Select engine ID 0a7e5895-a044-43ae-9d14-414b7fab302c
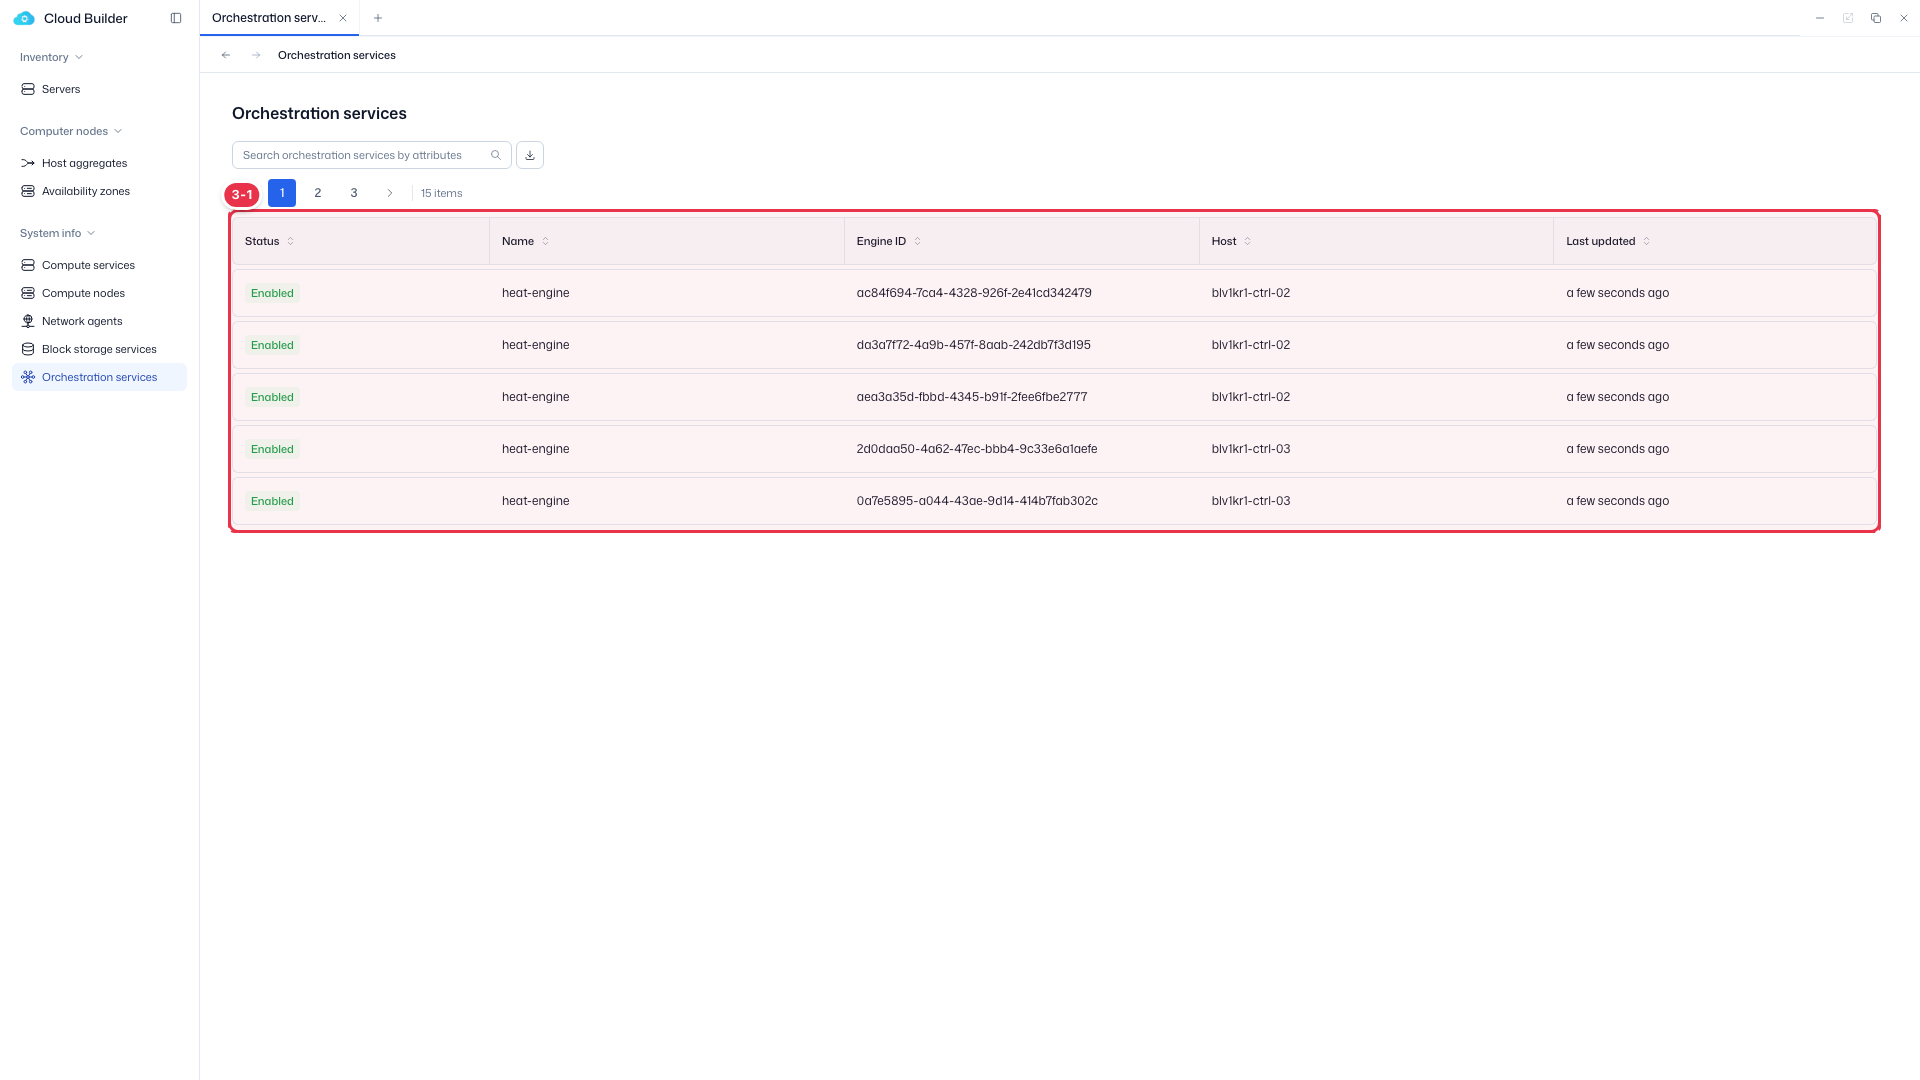 tap(977, 501)
